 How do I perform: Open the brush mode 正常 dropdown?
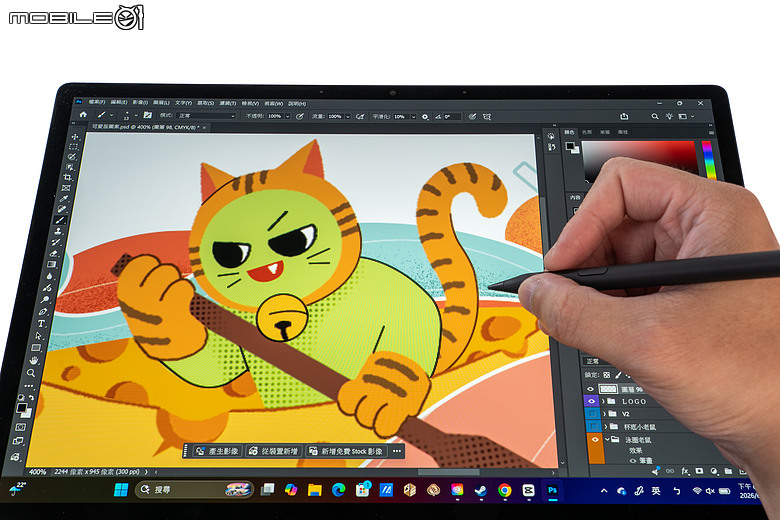pyautogui.click(x=206, y=115)
